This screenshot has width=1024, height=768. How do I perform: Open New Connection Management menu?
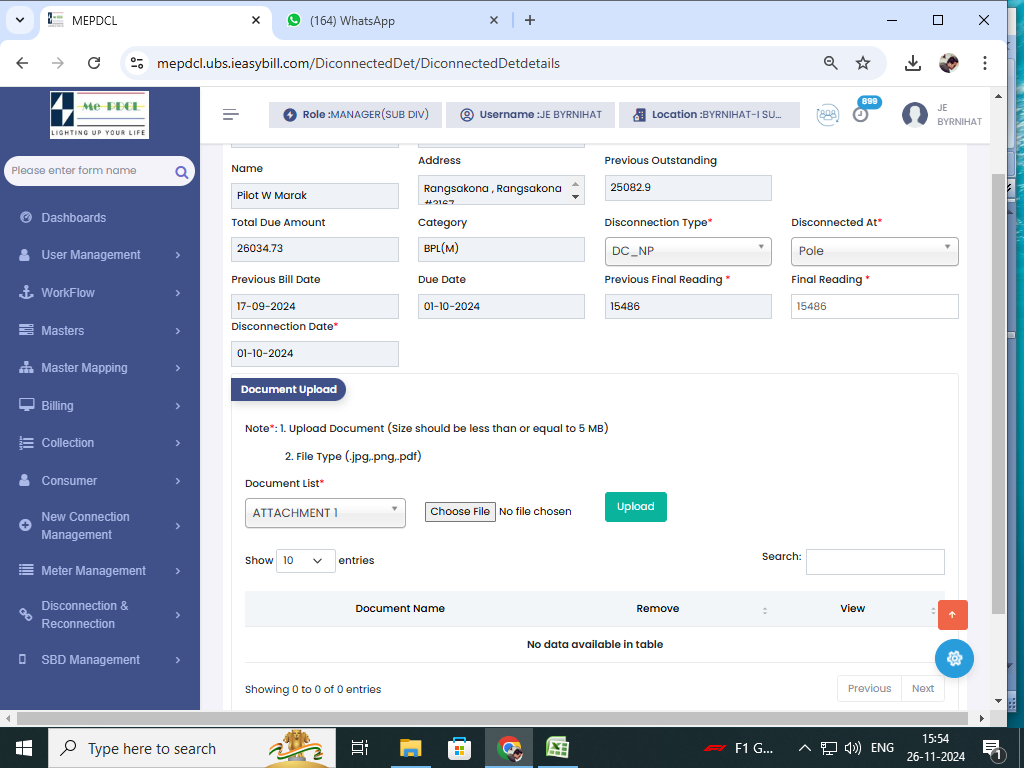(x=99, y=526)
